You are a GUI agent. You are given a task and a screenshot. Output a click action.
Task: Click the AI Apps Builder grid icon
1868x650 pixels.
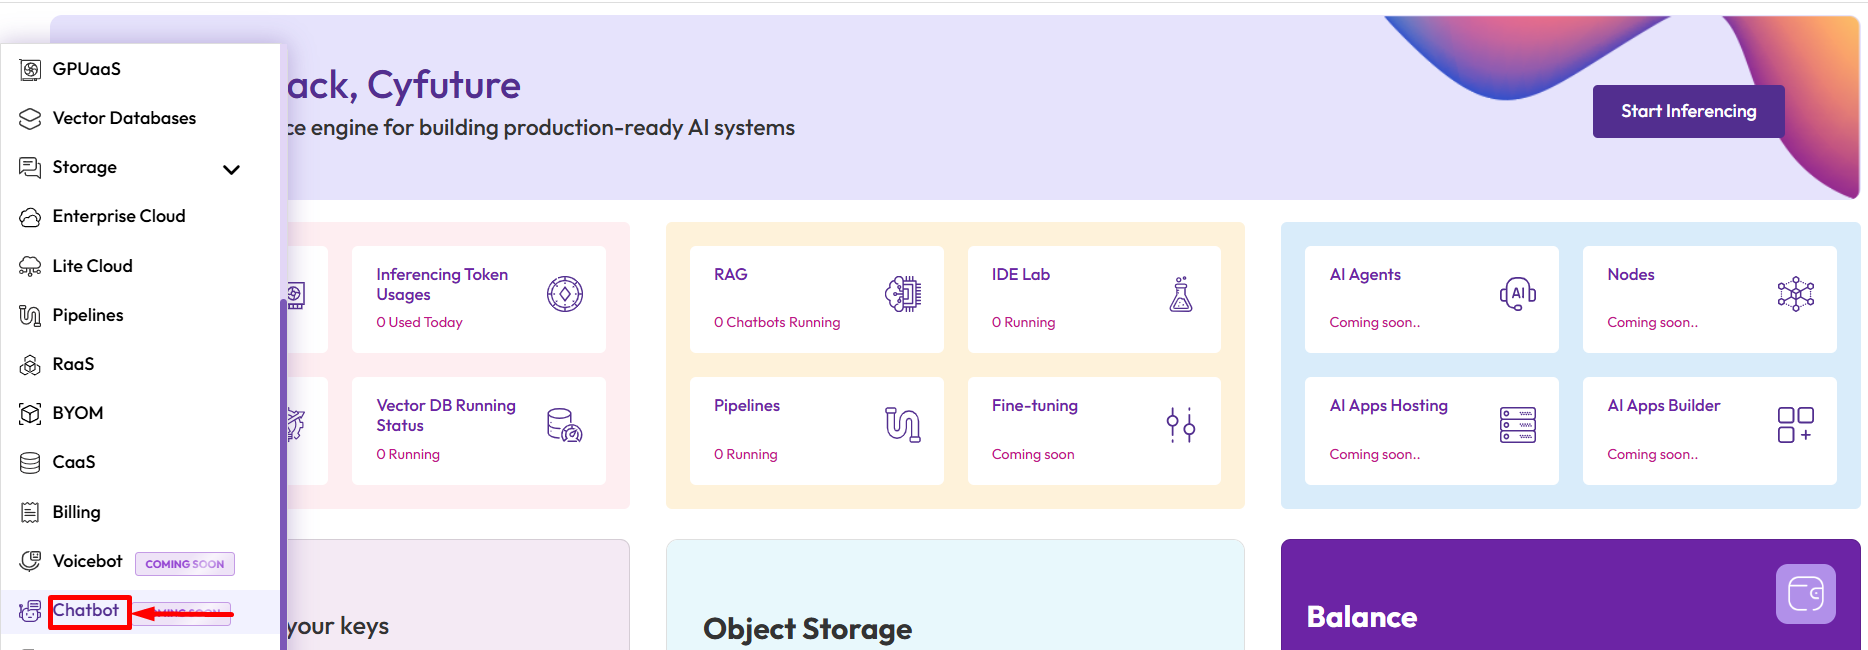(x=1795, y=425)
